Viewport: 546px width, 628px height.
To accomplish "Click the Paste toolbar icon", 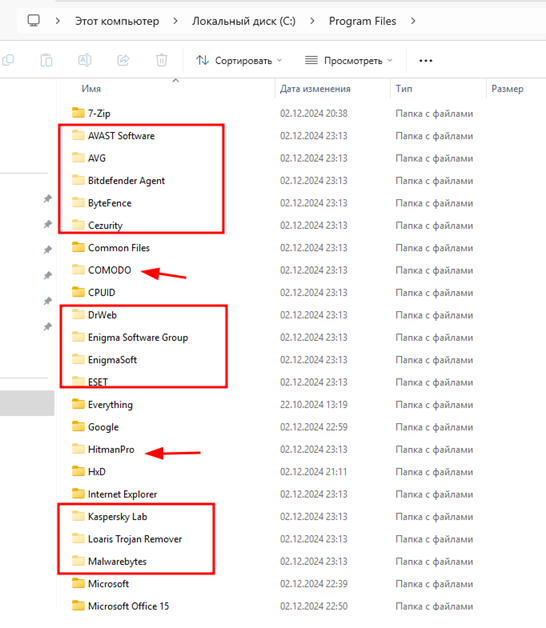I will click(46, 60).
